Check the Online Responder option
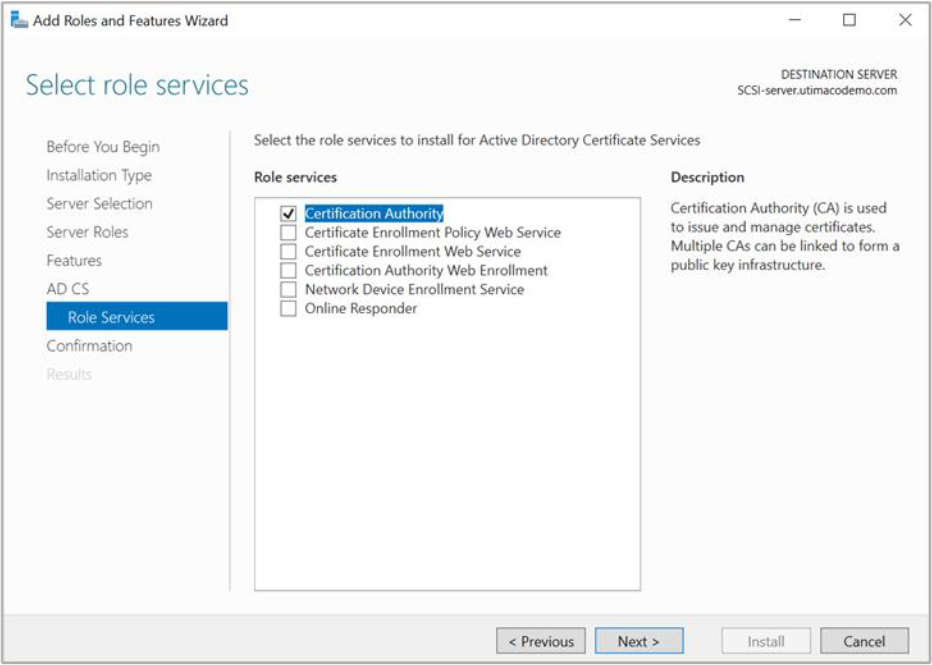 289,309
